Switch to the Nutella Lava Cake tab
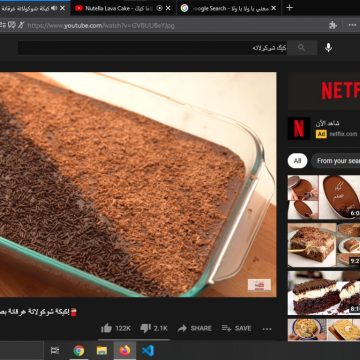The height and width of the screenshot is (360, 360). 123,8
